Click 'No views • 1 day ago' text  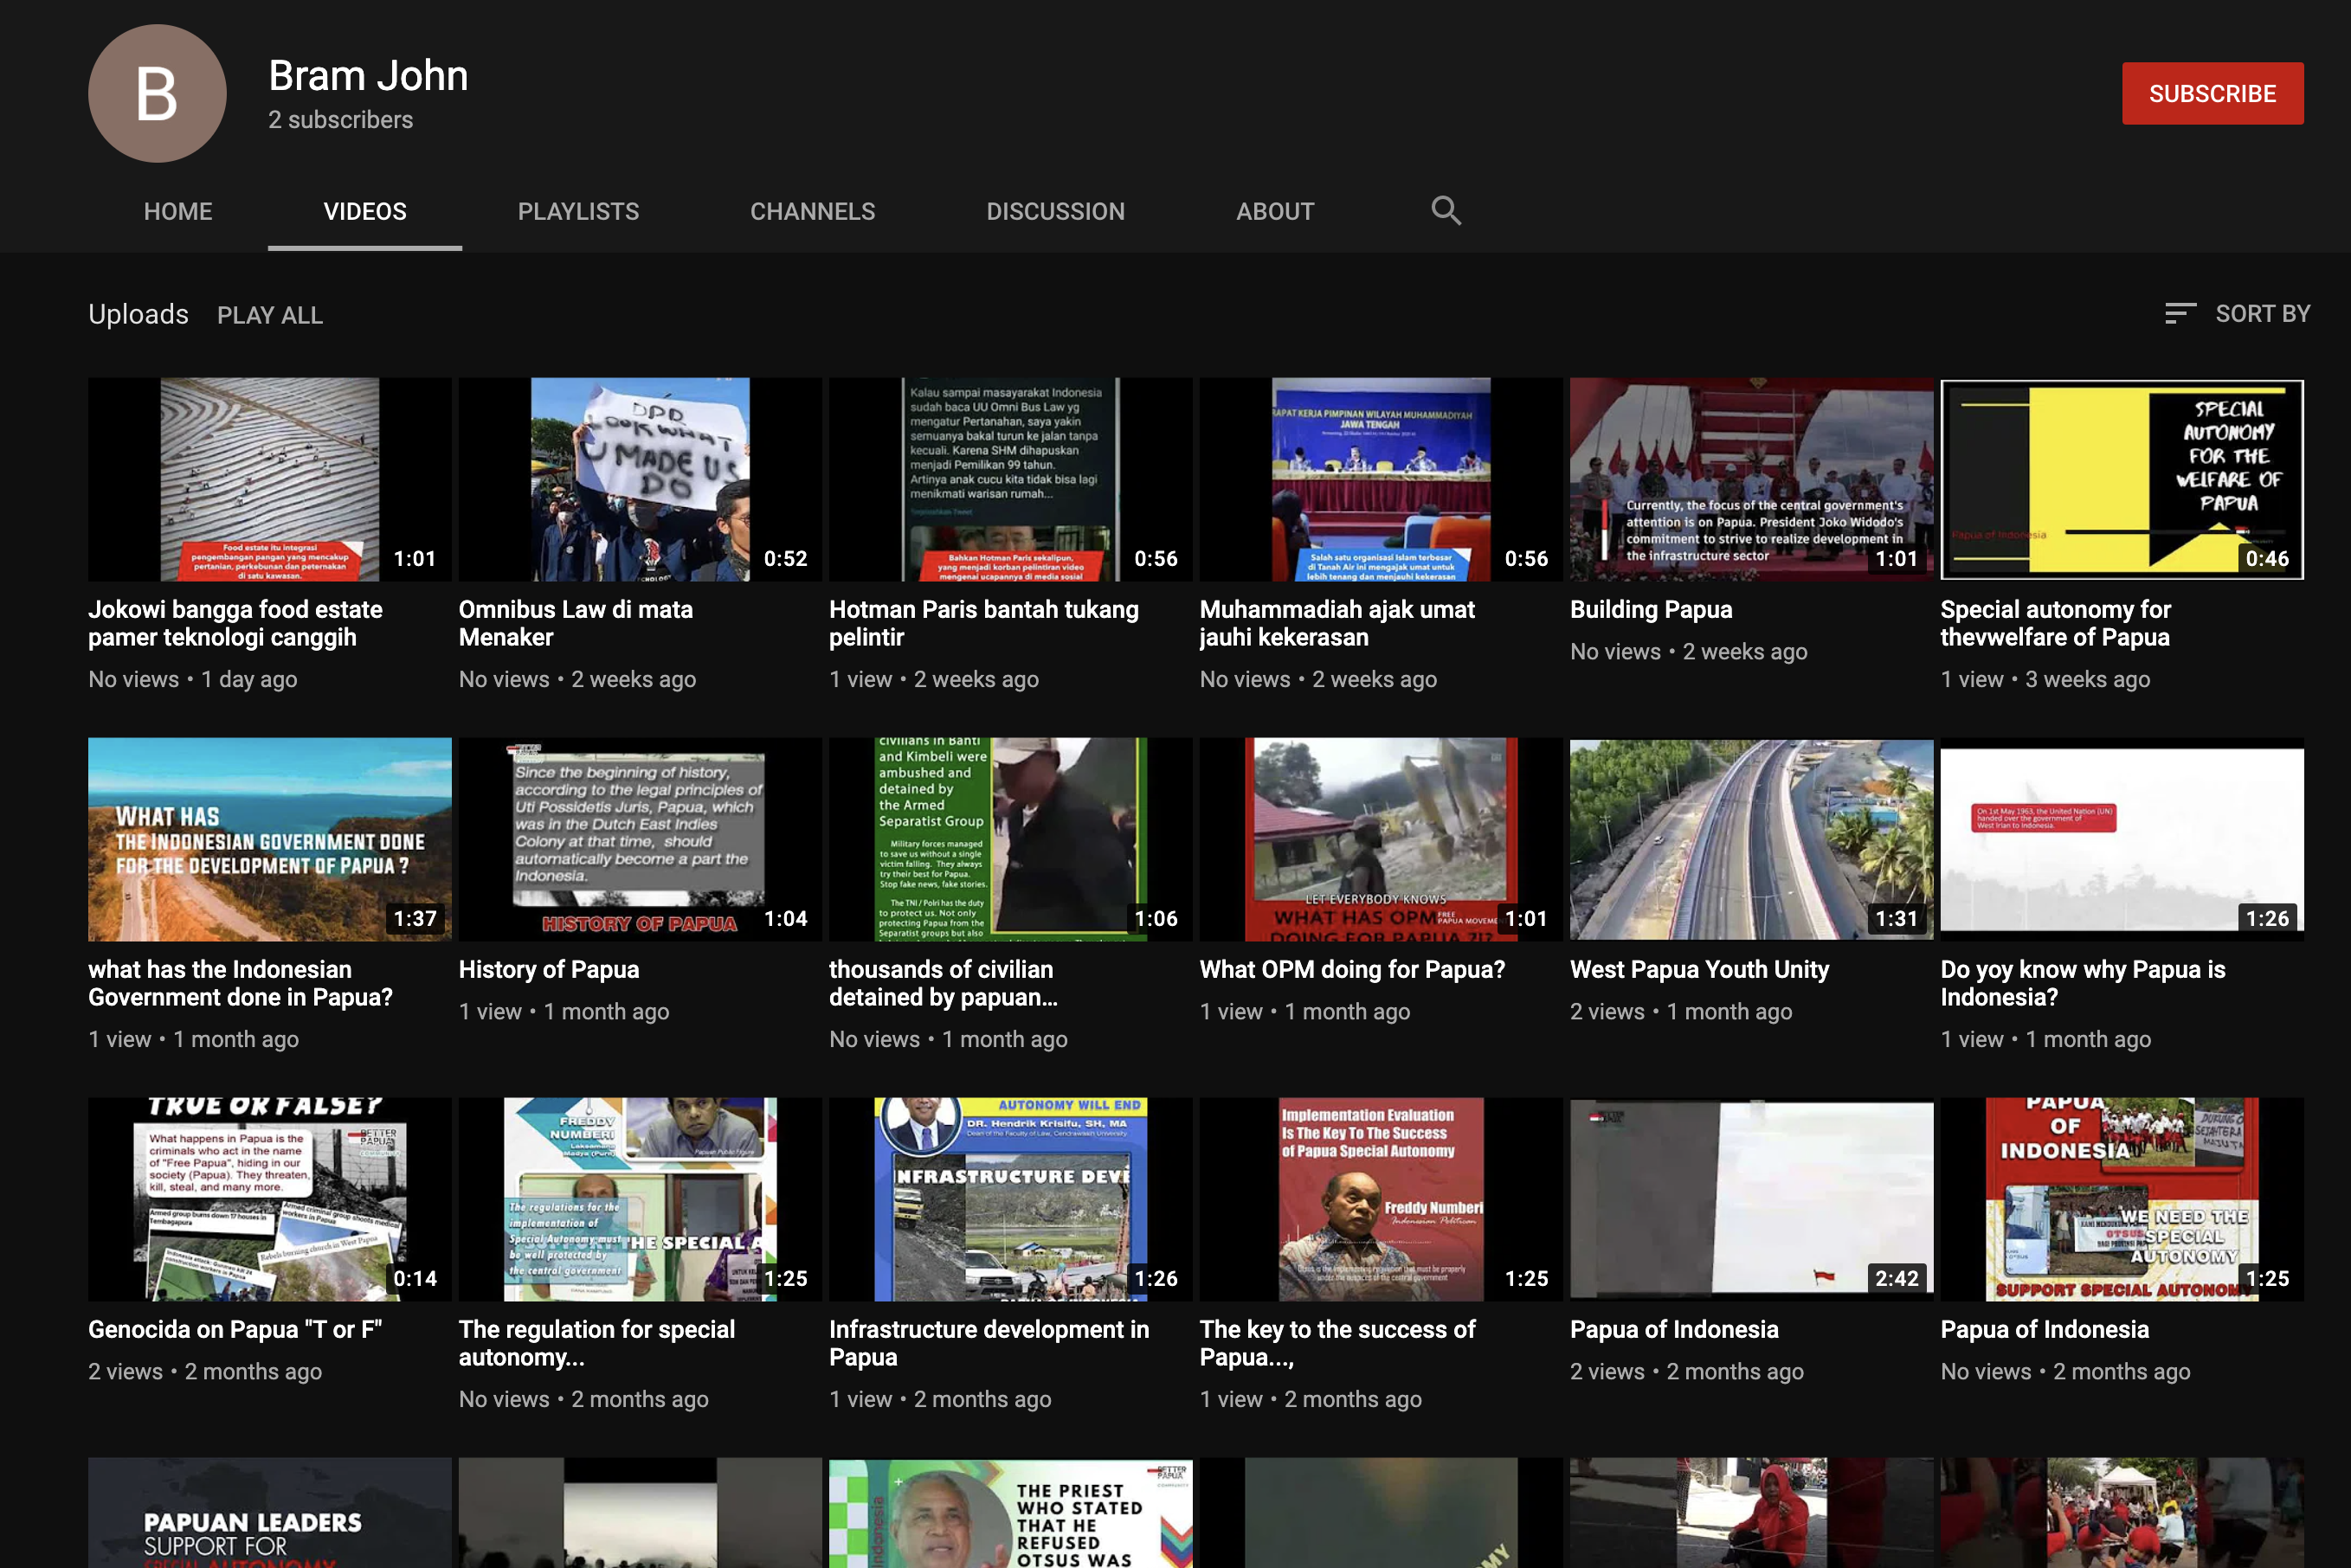[193, 680]
